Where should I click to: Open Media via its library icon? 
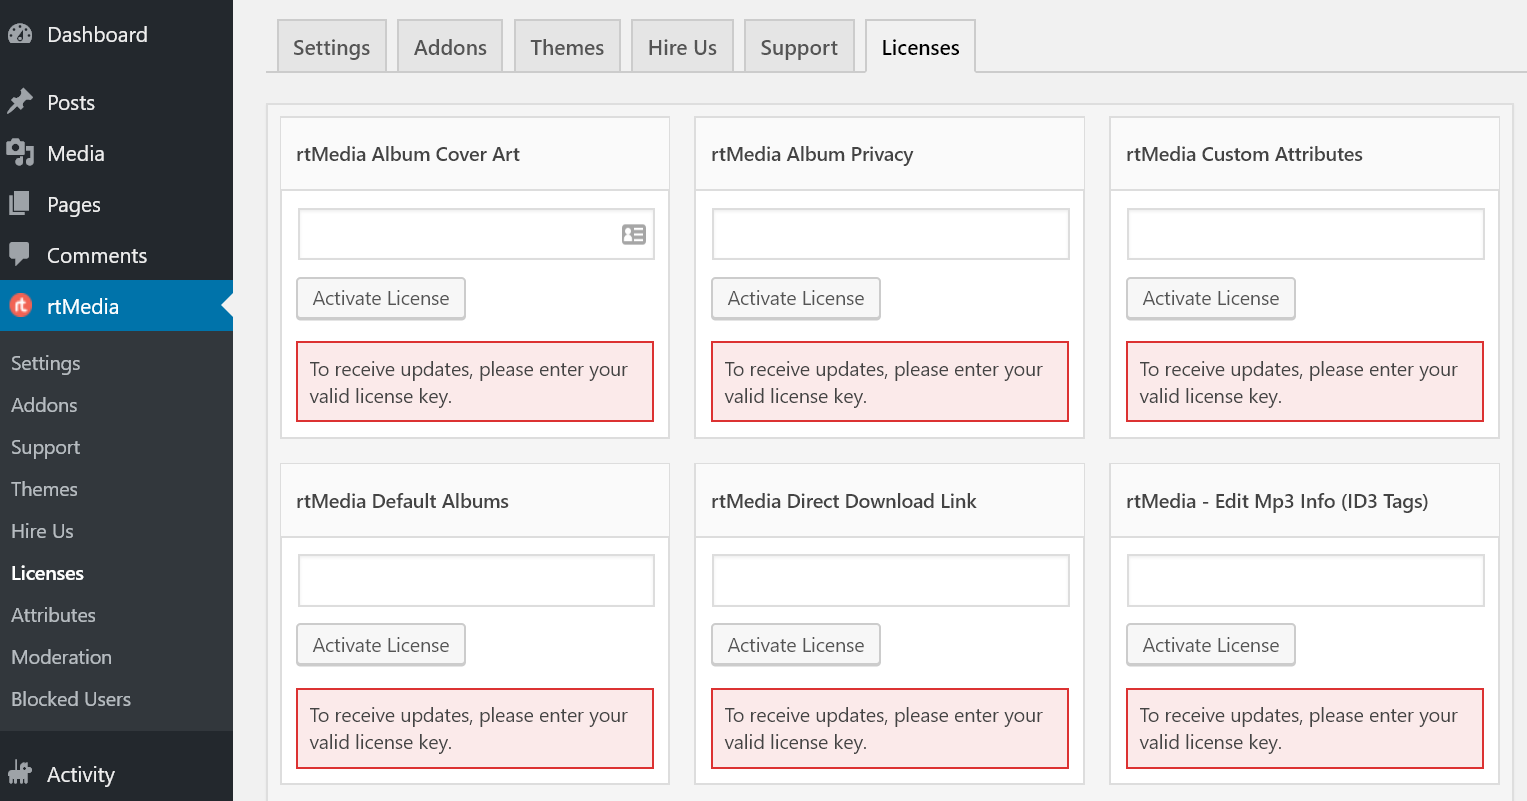(22, 152)
